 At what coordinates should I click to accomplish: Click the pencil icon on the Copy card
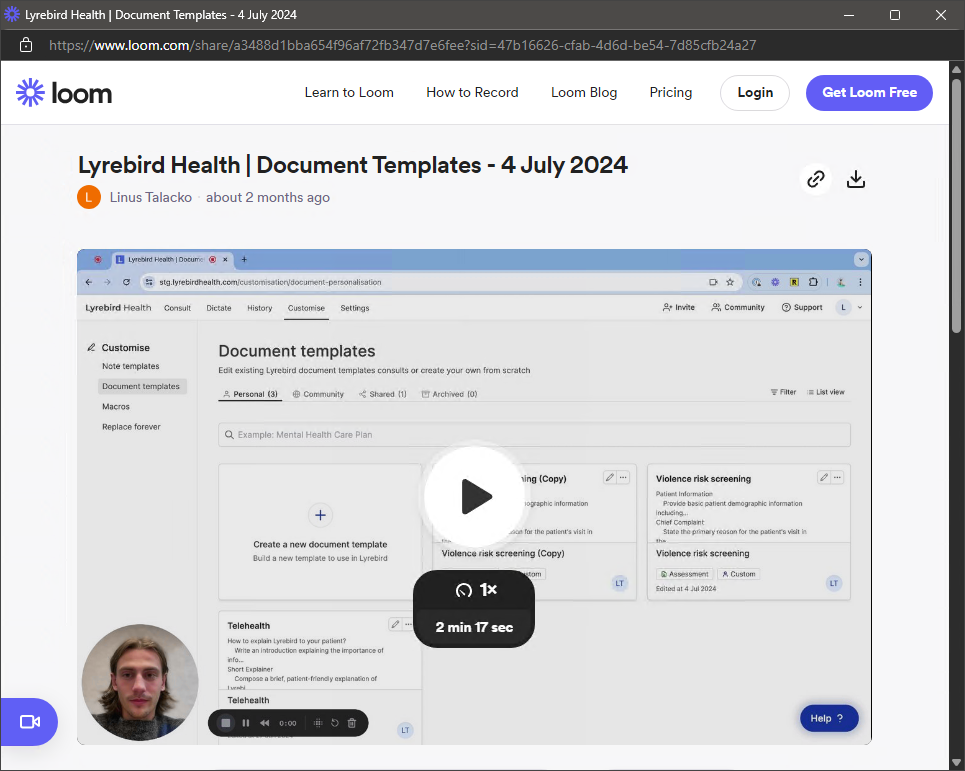tap(609, 477)
